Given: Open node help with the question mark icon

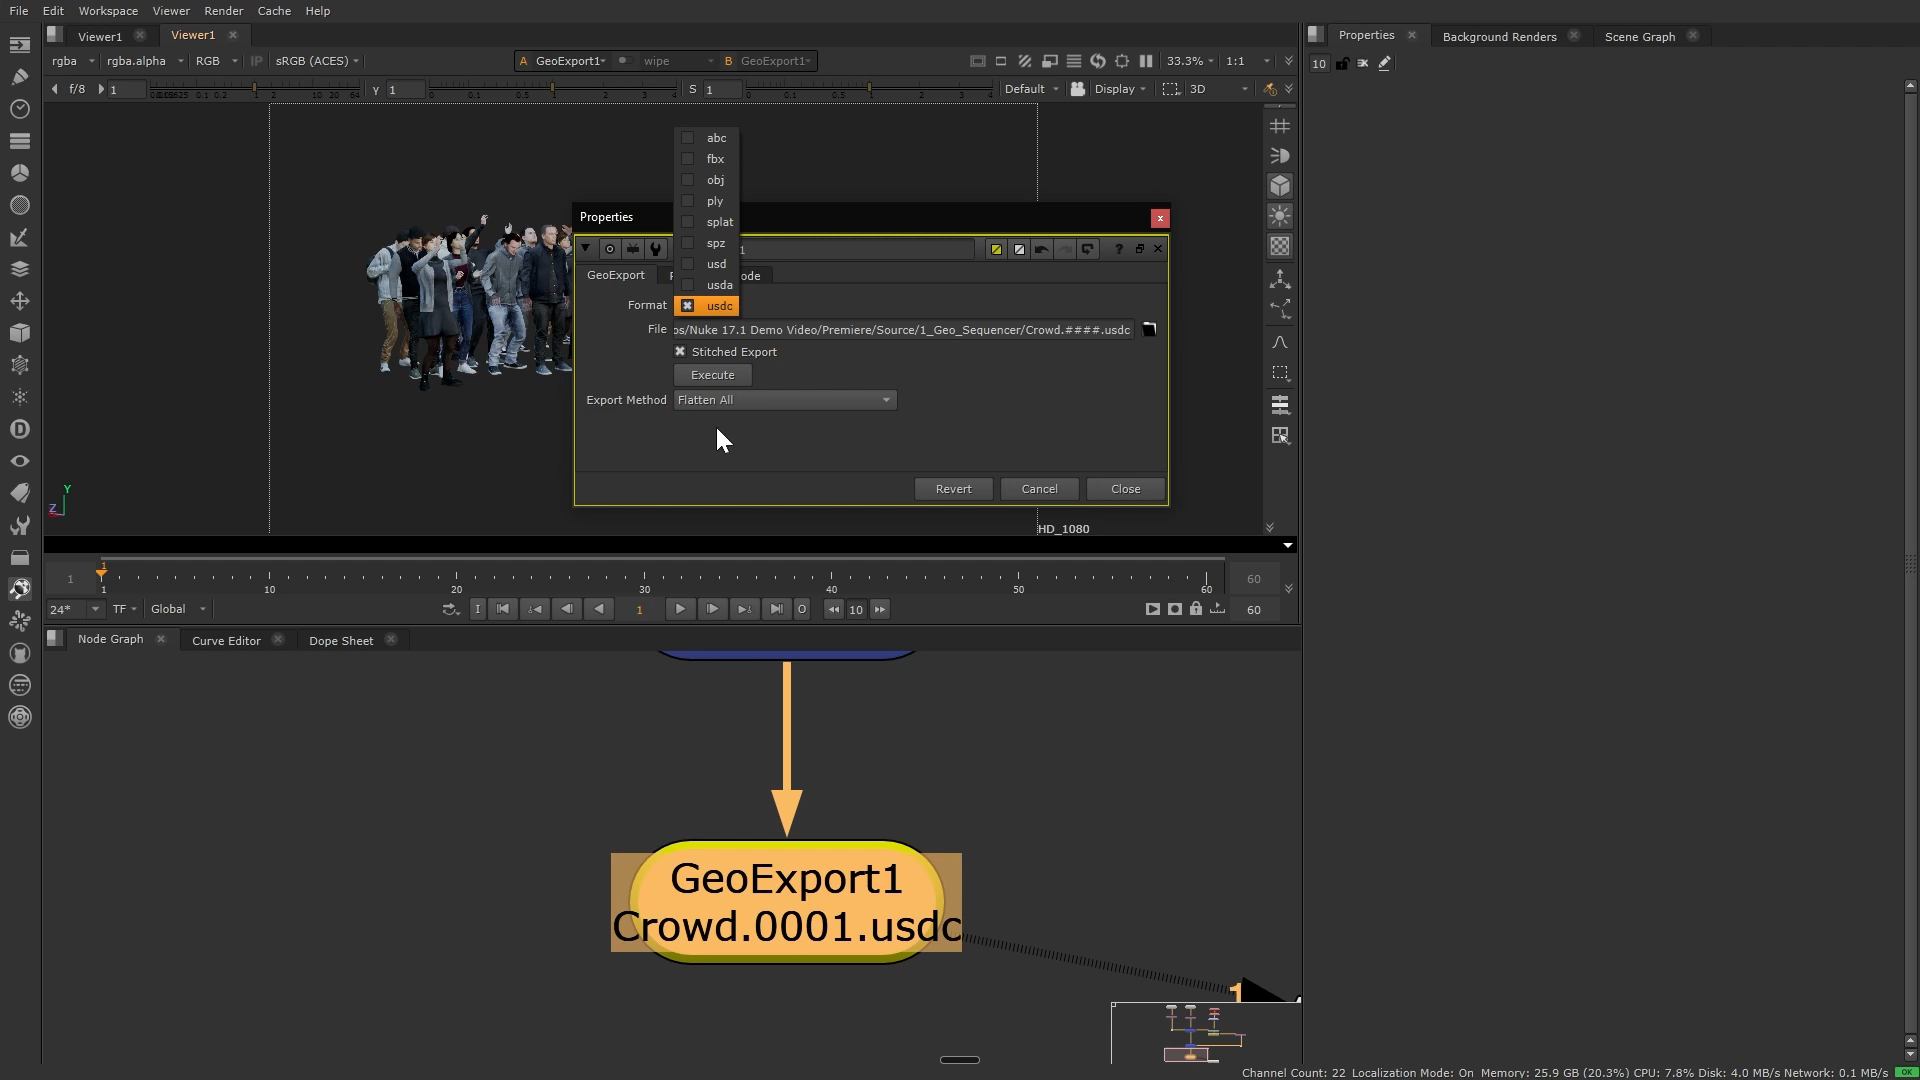Looking at the screenshot, I should click(1119, 249).
